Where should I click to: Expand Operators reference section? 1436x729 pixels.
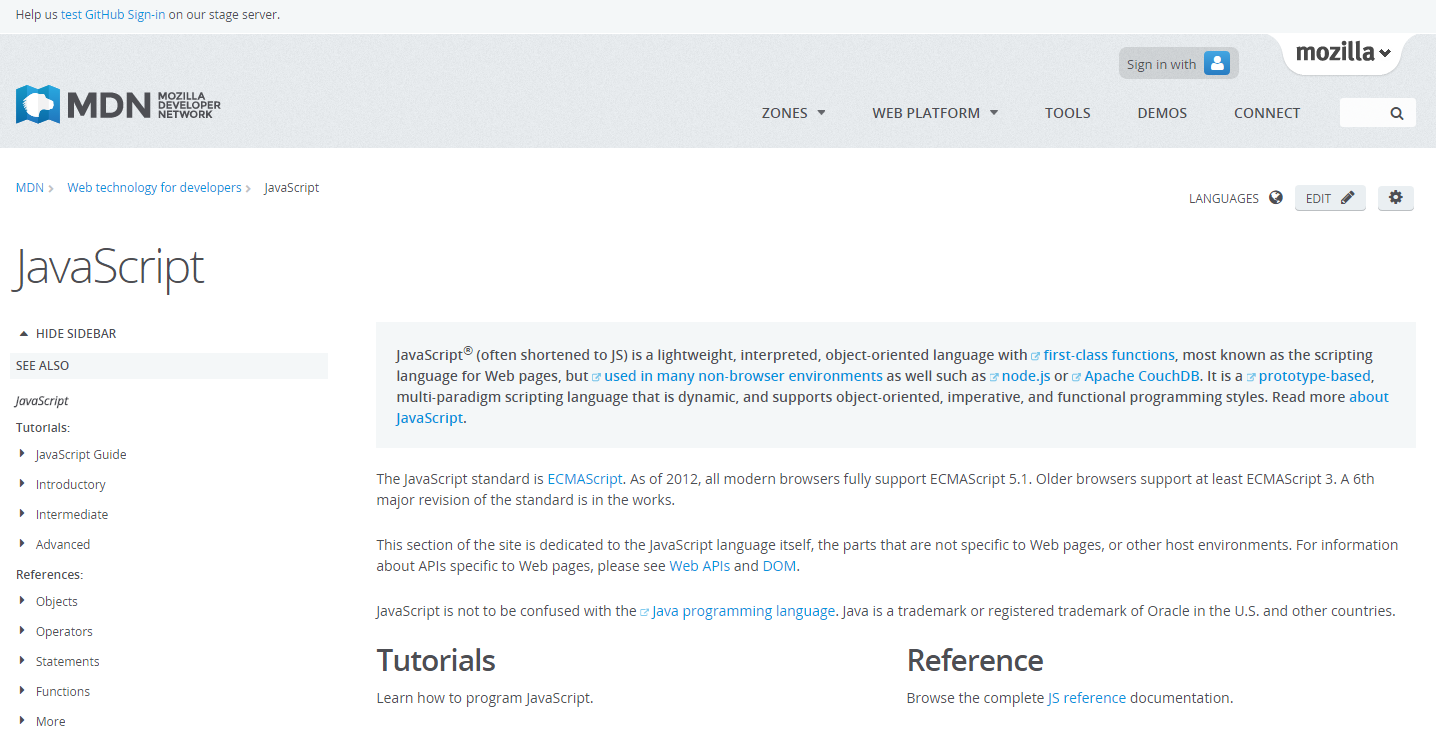(23, 631)
